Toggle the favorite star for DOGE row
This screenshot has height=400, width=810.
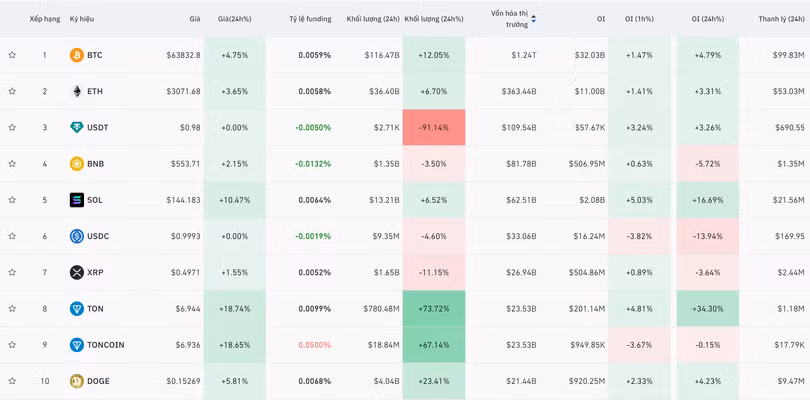click(x=12, y=381)
